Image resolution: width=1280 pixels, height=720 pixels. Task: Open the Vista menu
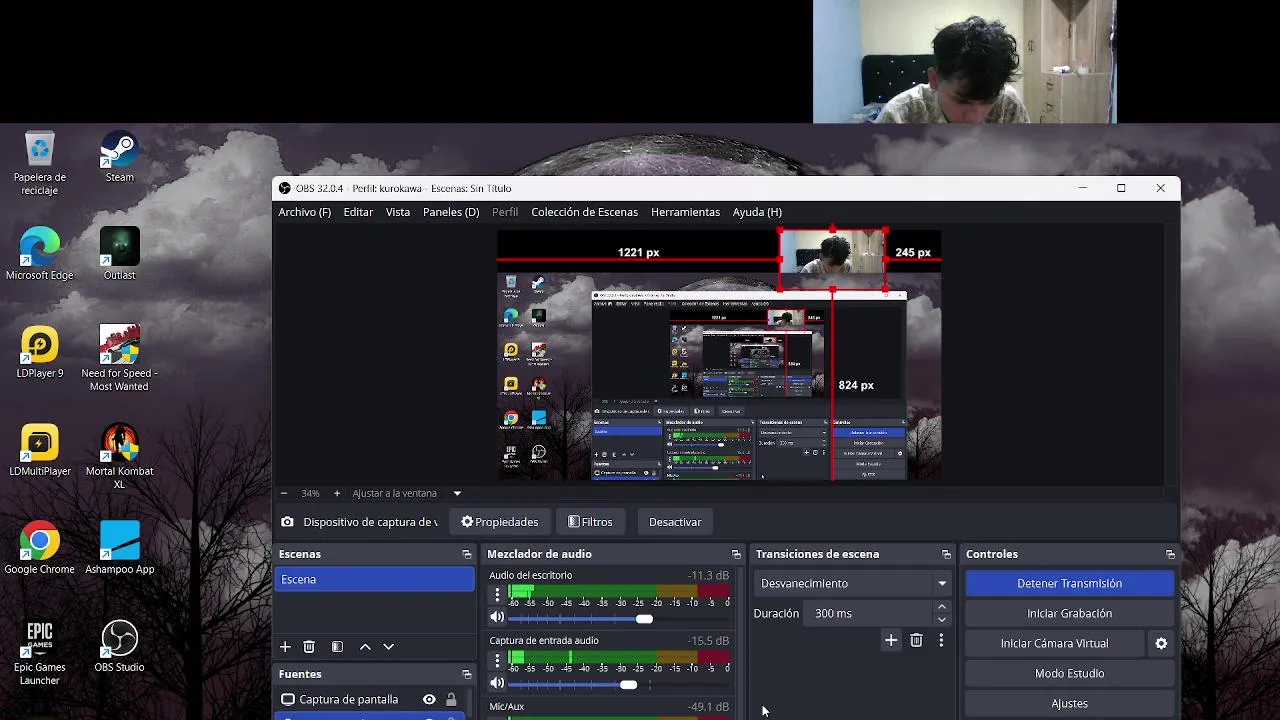click(398, 212)
